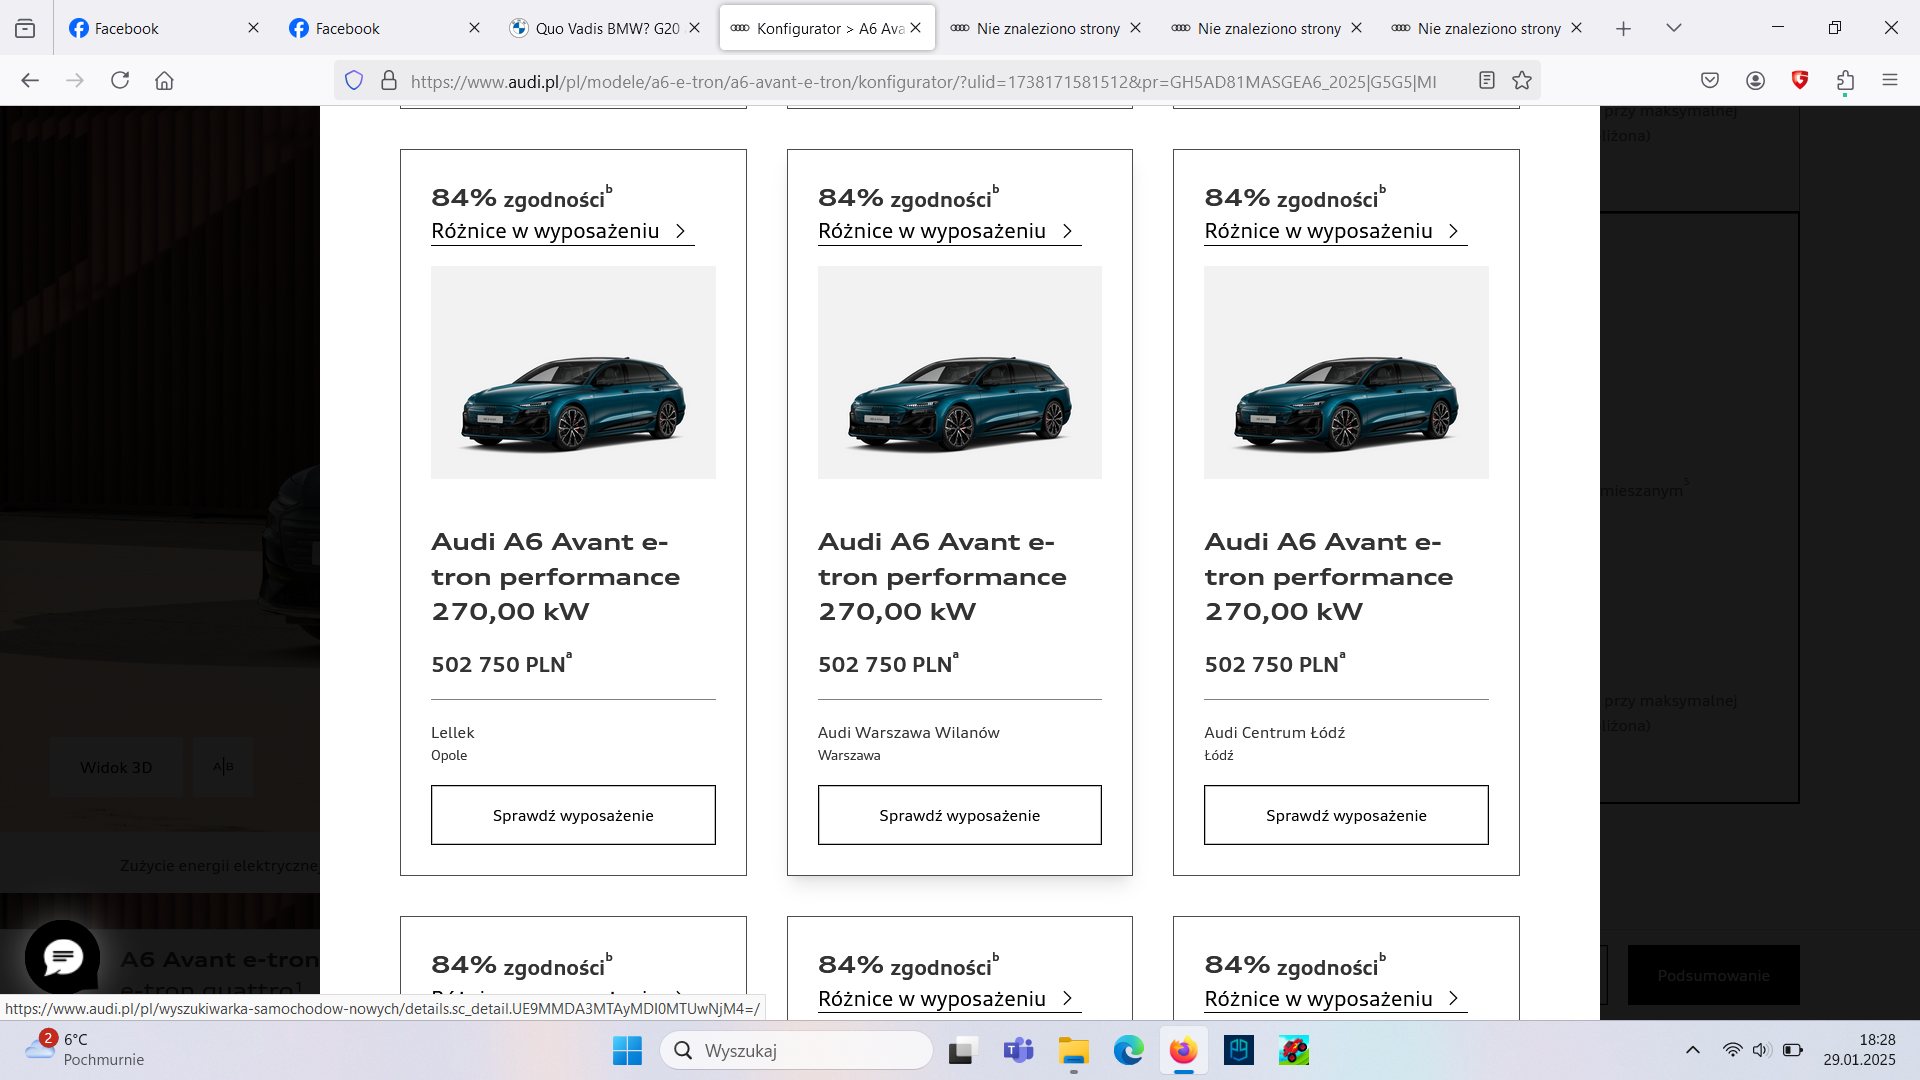Open the Audi Warszawa Wilanów car thumbnail
Screen dimensions: 1920x1080
point(960,372)
